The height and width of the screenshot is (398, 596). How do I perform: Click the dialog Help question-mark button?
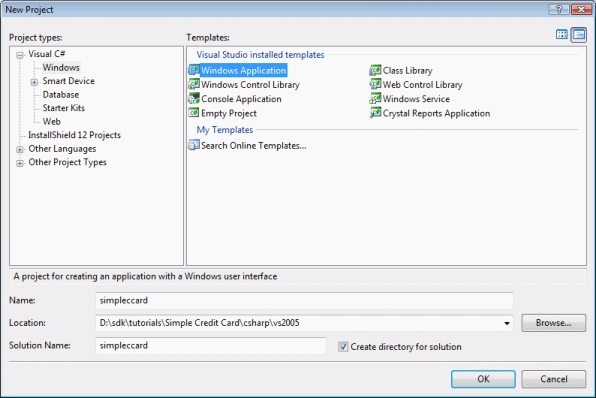pyautogui.click(x=559, y=9)
